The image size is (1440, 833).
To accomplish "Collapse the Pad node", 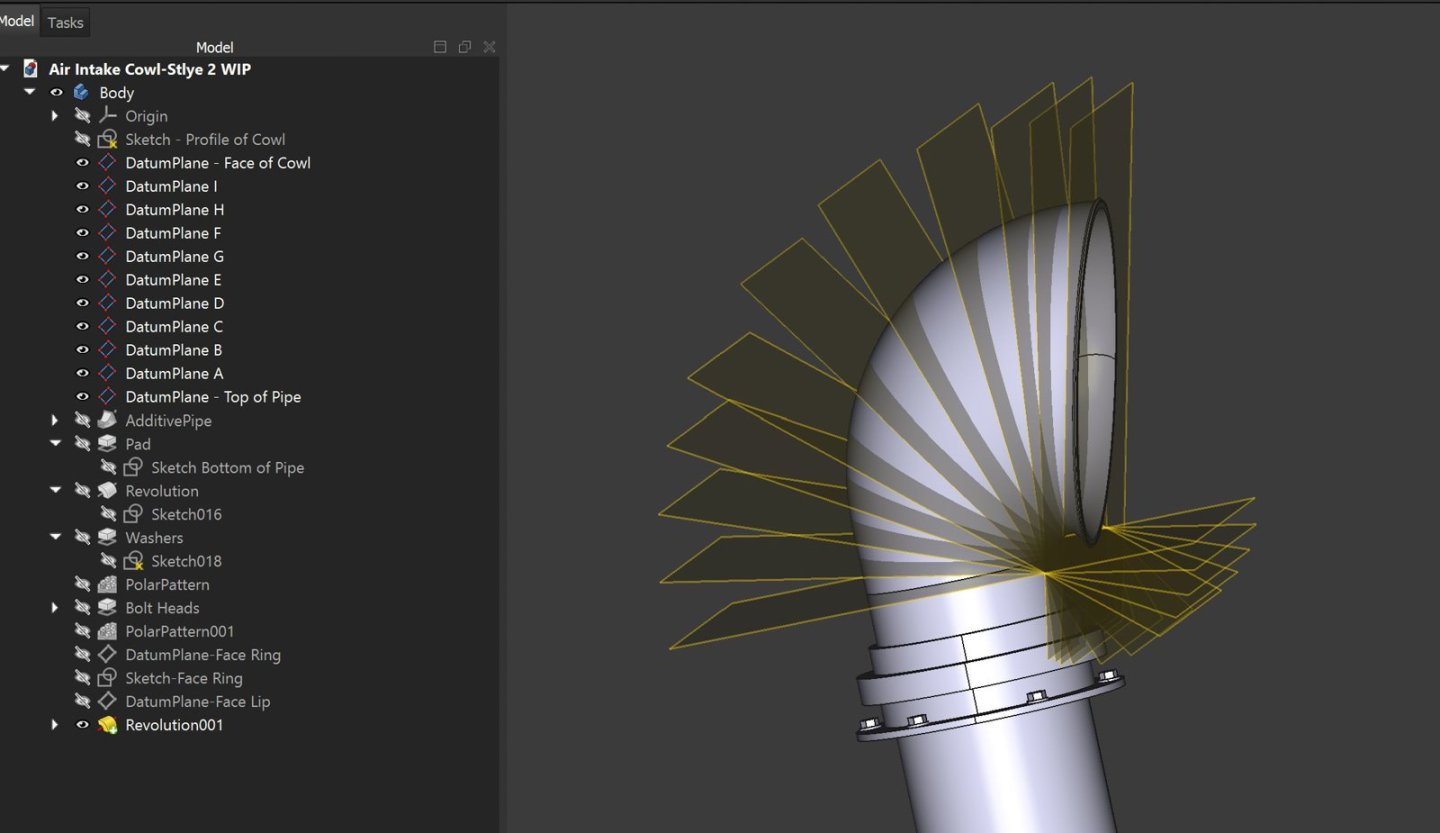I will (56, 443).
